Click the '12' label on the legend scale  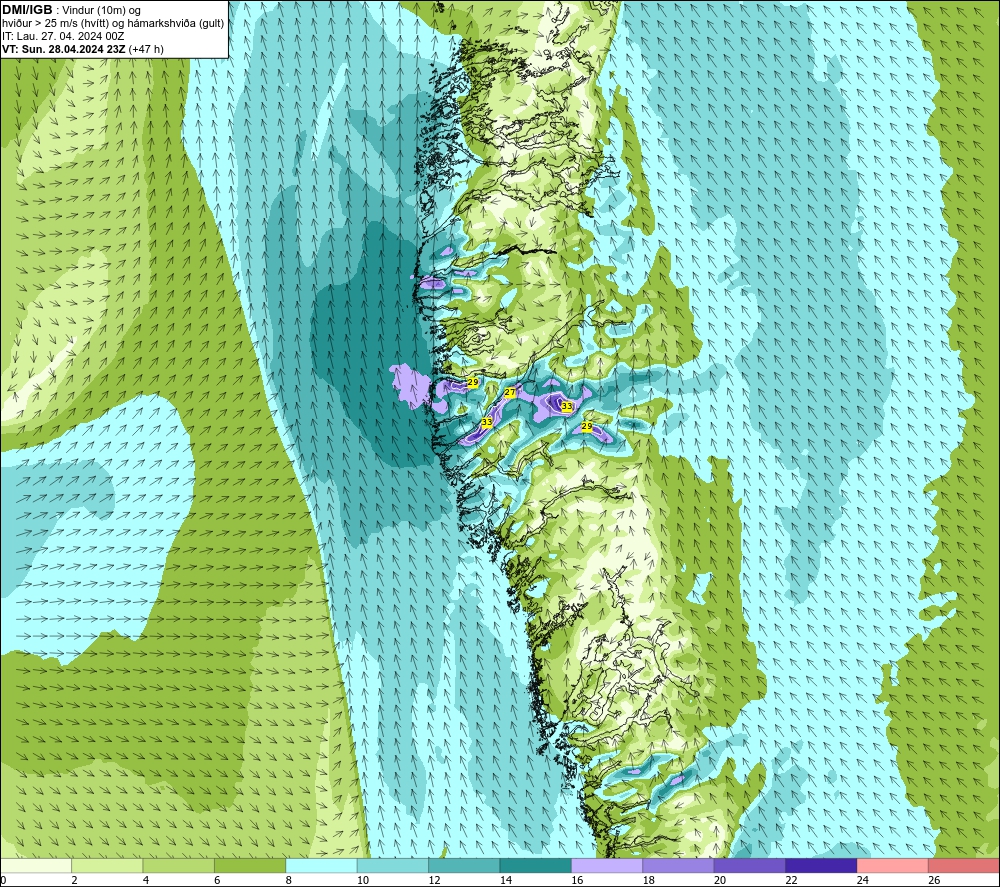point(434,880)
